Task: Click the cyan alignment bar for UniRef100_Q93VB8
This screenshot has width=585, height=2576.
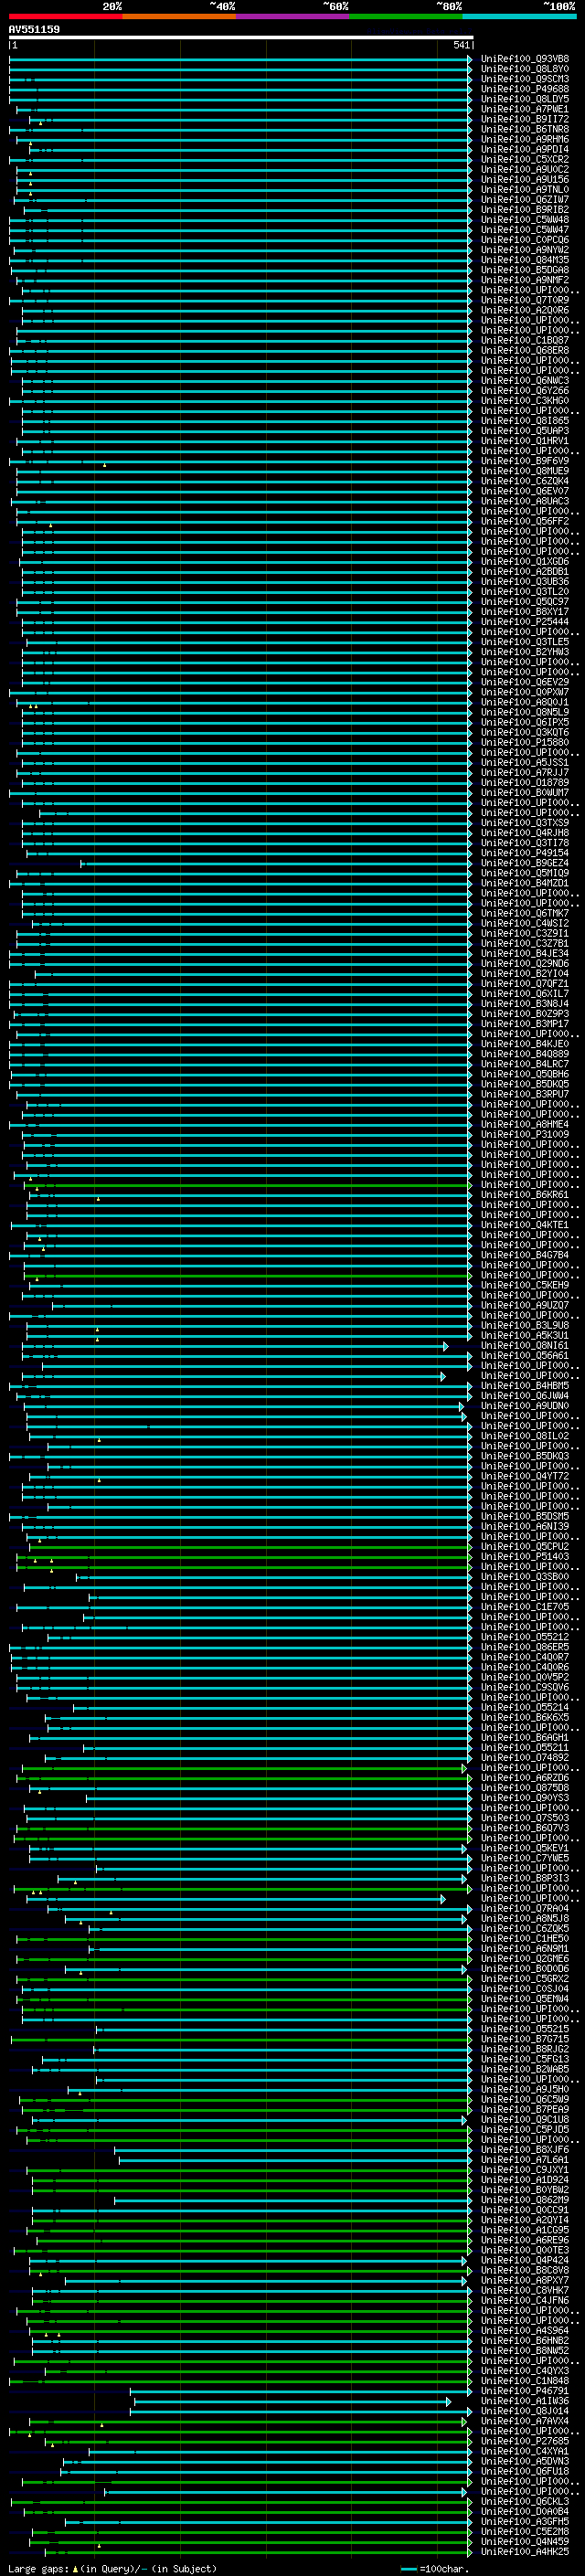Action: tap(241, 59)
